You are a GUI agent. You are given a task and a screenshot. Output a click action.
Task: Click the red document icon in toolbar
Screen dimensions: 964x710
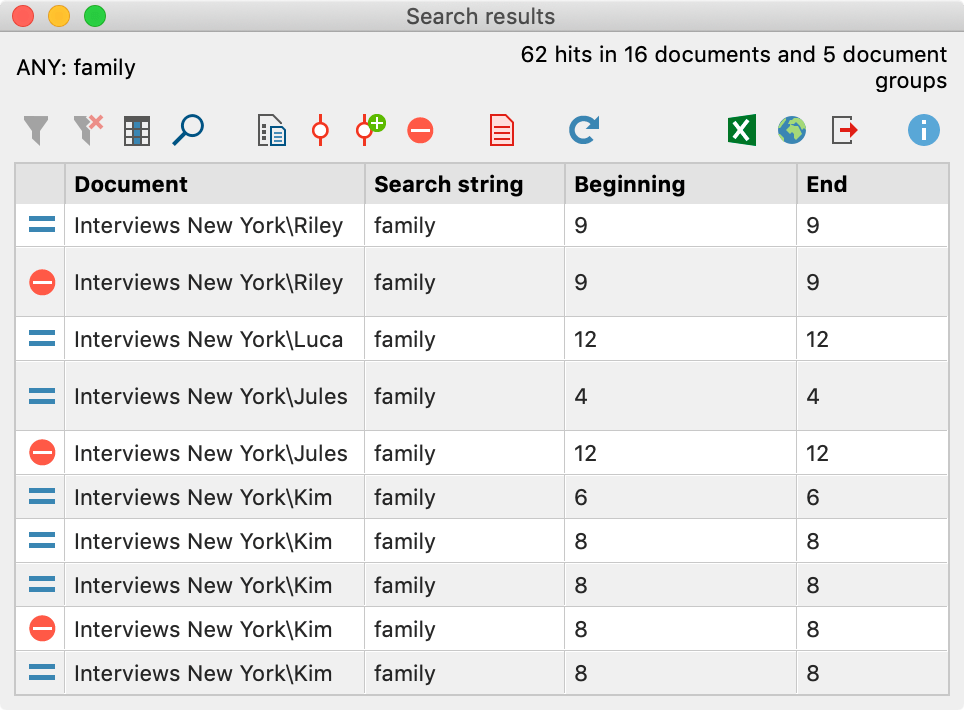501,130
